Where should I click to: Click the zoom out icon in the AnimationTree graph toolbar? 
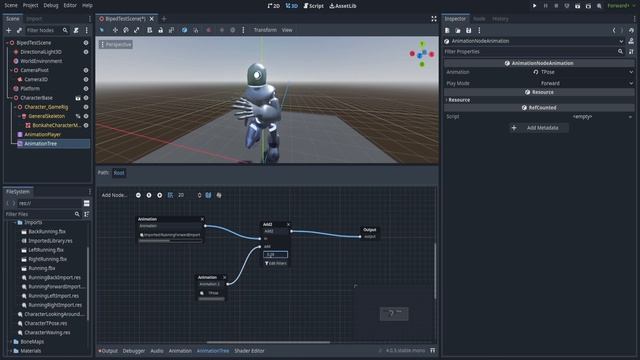[138, 195]
